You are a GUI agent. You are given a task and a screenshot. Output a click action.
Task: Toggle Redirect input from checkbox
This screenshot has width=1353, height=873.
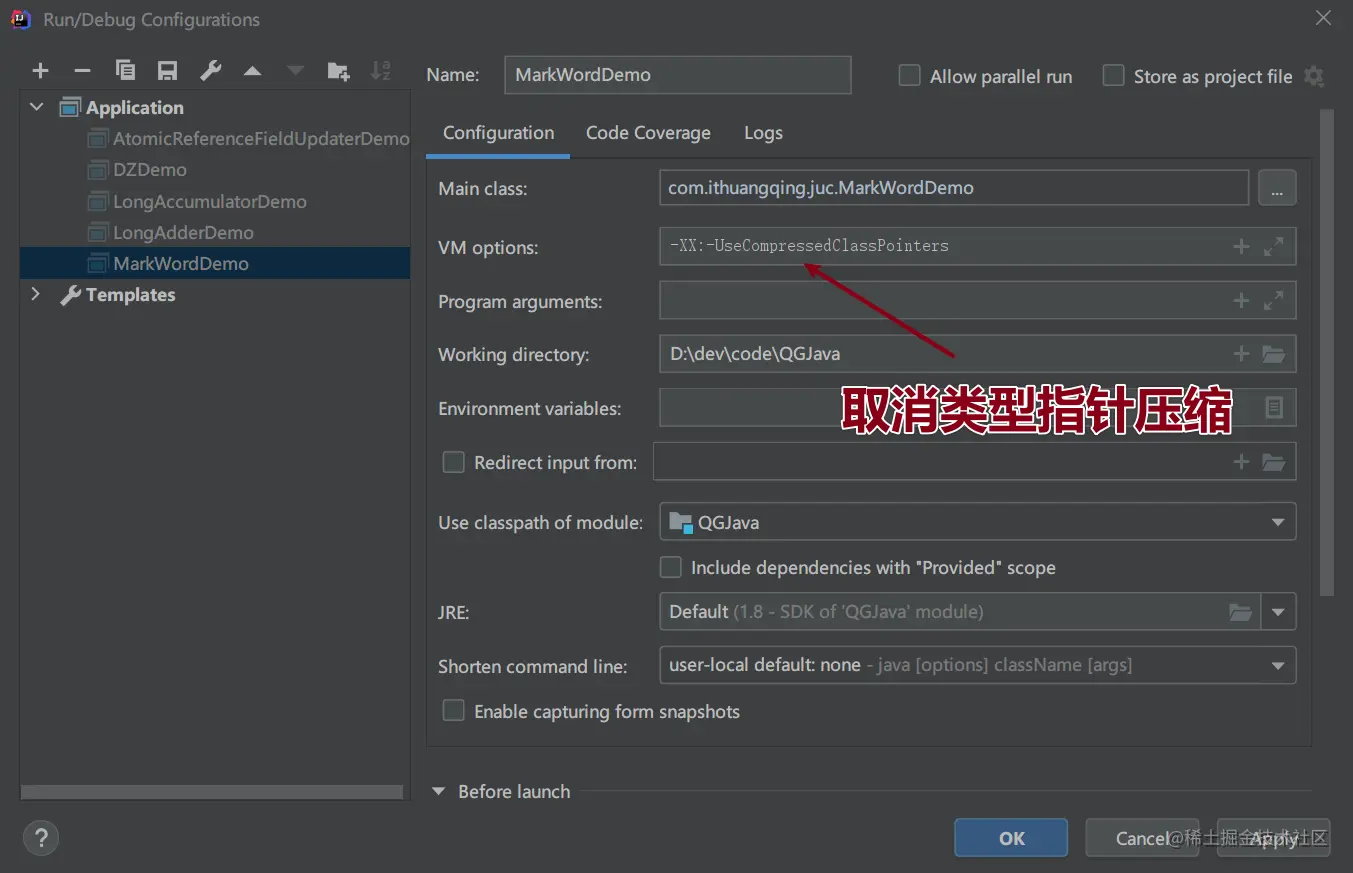[454, 462]
